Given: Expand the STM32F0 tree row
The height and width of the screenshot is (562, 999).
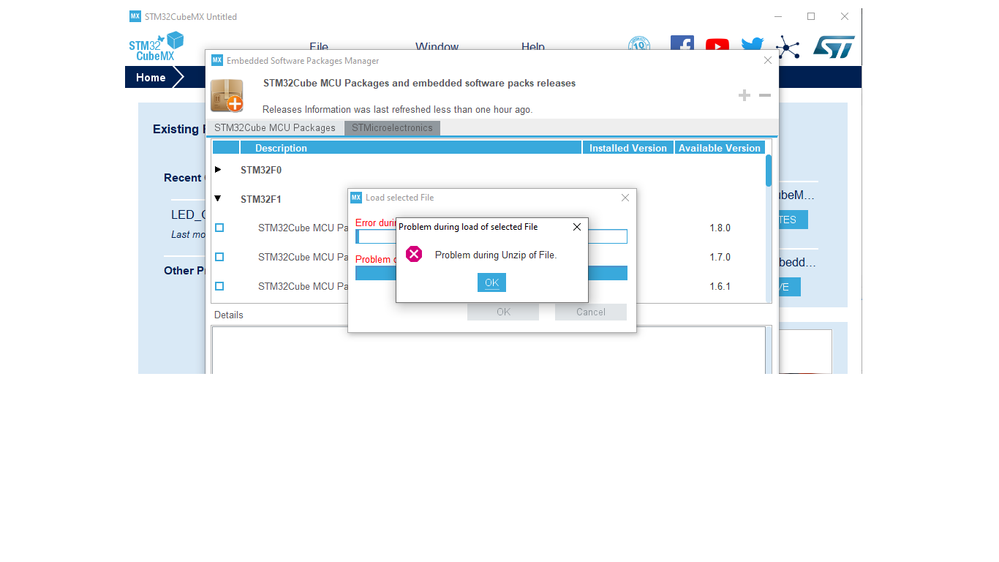Looking at the screenshot, I should [x=218, y=169].
